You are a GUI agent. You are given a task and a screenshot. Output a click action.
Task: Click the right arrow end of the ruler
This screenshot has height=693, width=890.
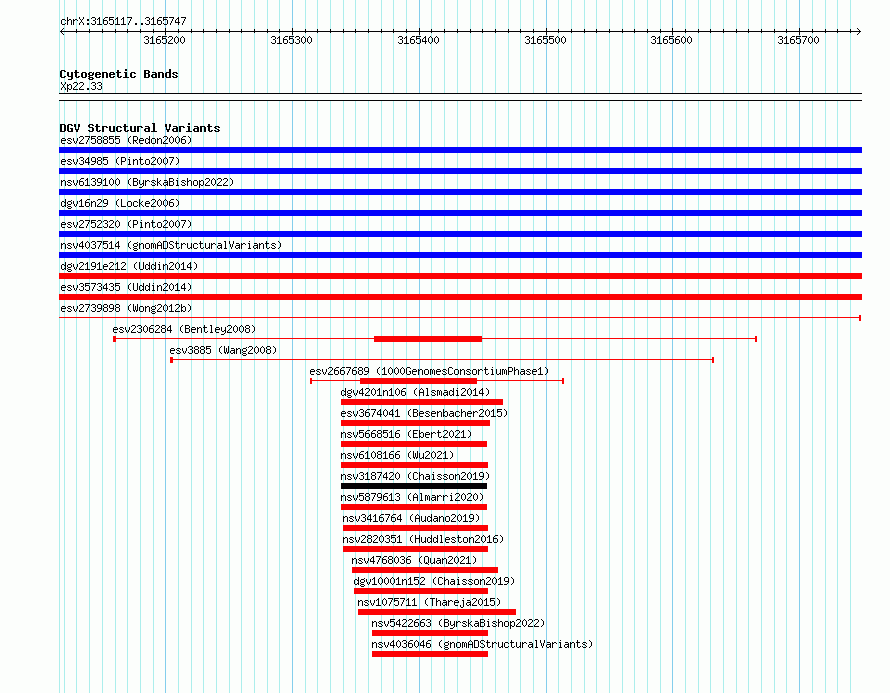click(x=859, y=31)
